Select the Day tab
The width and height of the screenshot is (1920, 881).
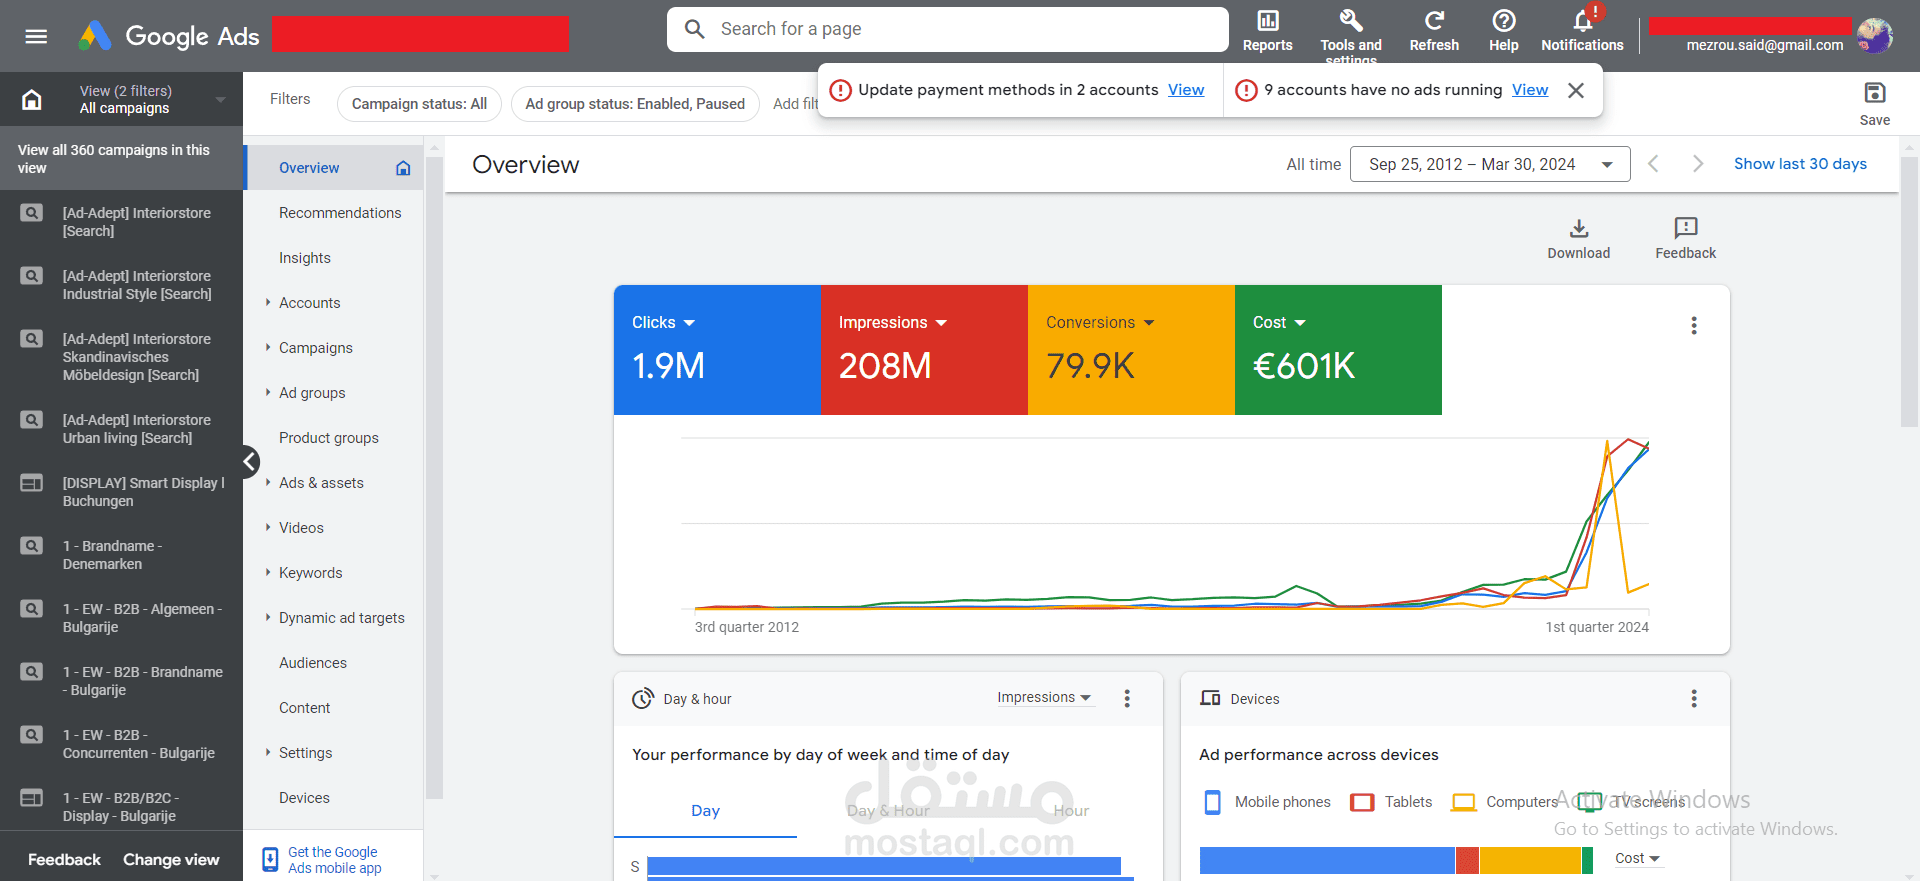click(x=705, y=811)
